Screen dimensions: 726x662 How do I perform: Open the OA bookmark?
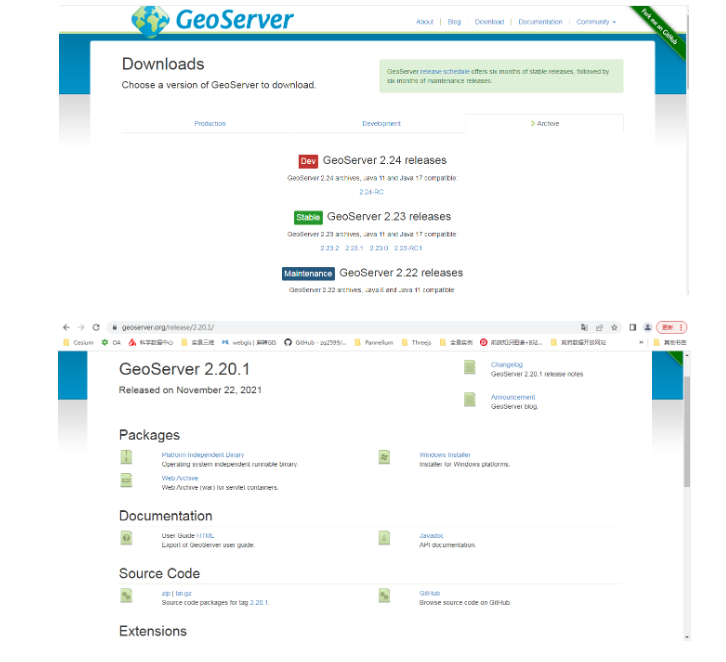click(x=111, y=343)
